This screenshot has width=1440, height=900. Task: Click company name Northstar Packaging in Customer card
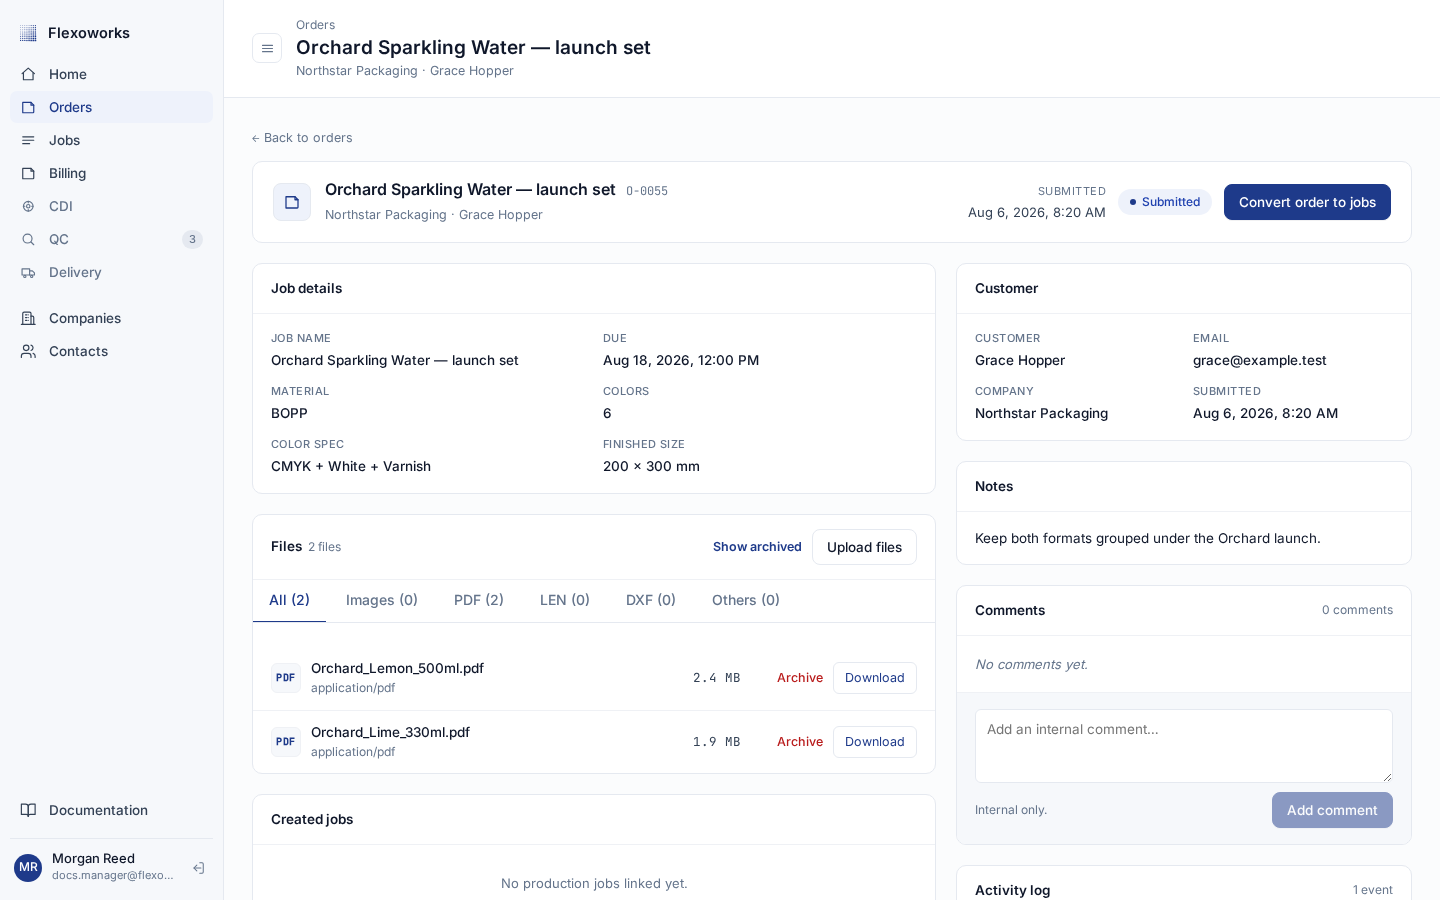coord(1041,413)
